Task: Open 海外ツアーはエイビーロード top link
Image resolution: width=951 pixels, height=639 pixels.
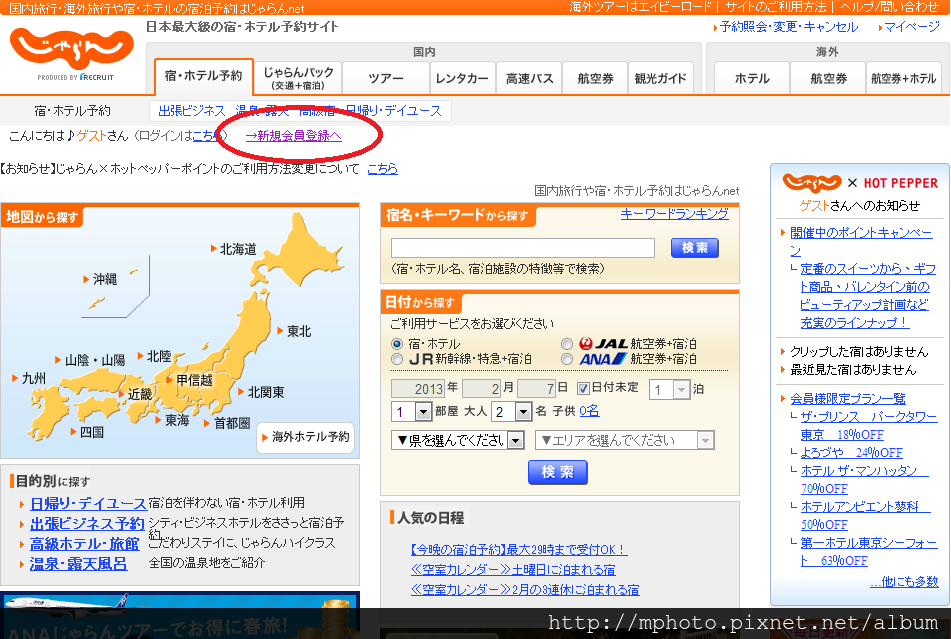Action: click(x=640, y=7)
